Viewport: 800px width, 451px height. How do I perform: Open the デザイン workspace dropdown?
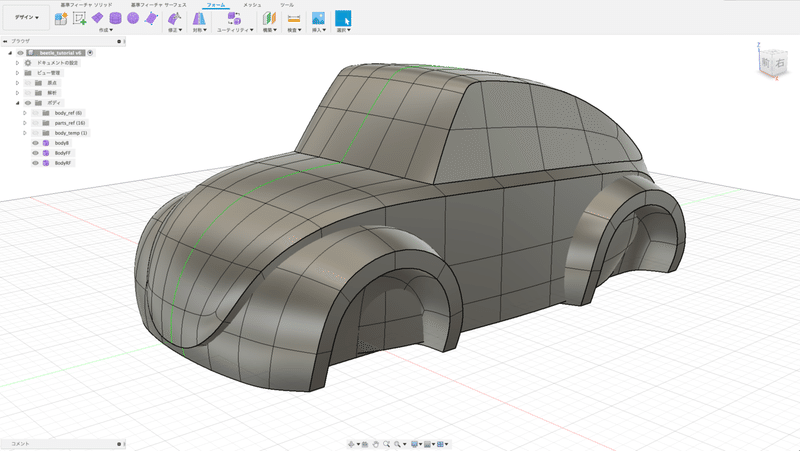(27, 18)
